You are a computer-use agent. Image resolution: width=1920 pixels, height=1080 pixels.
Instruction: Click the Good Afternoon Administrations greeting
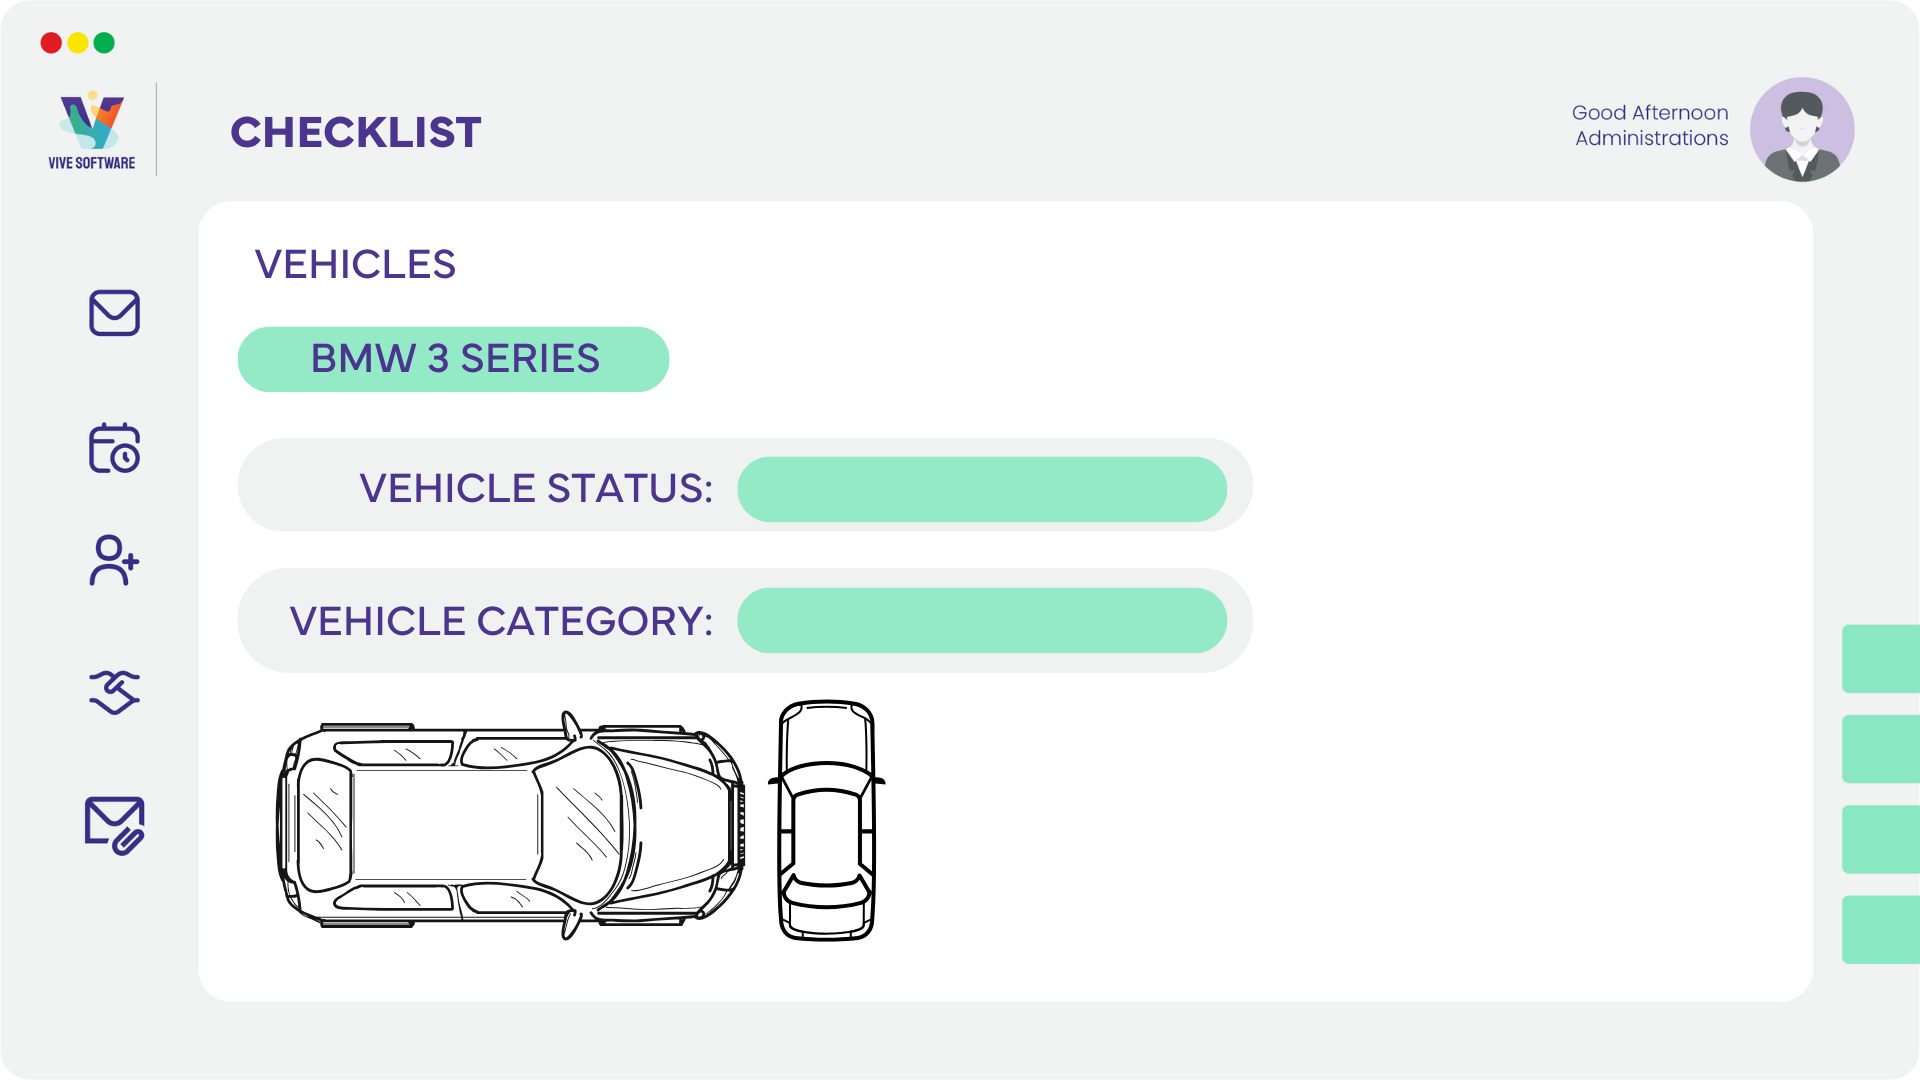pos(1650,126)
